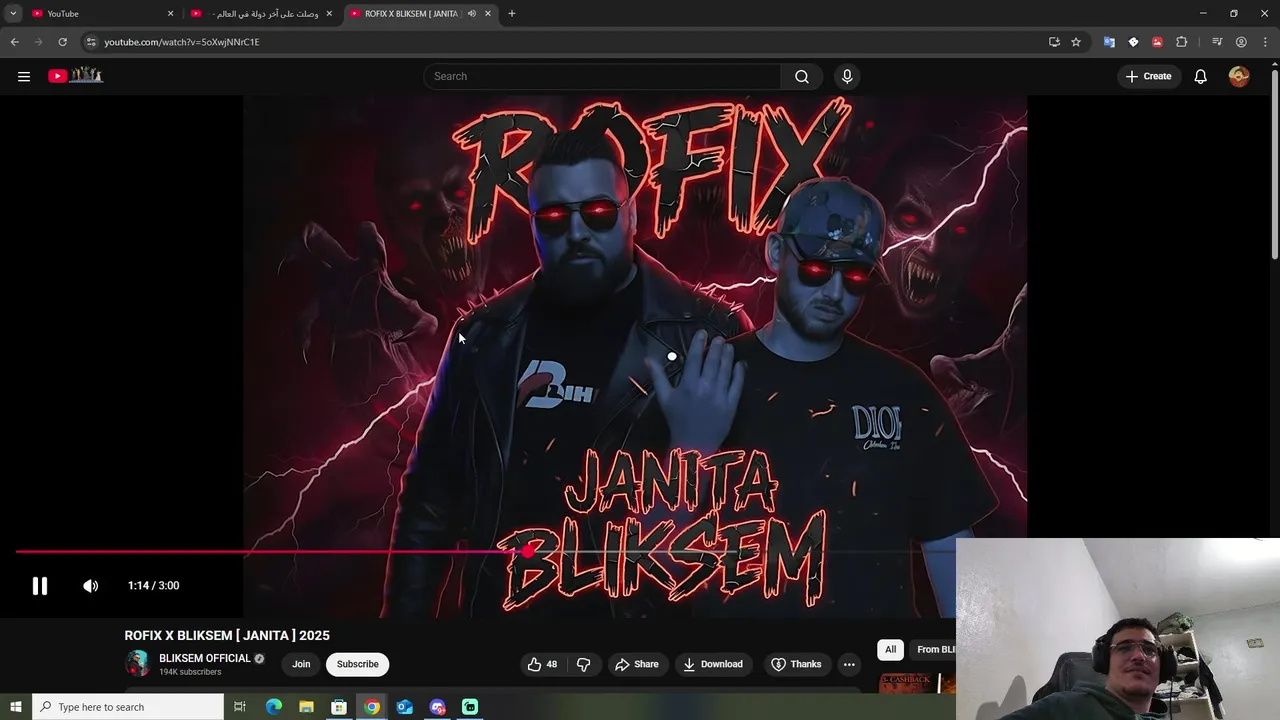The height and width of the screenshot is (720, 1280).
Task: Close the first YouTube tab
Action: click(170, 13)
